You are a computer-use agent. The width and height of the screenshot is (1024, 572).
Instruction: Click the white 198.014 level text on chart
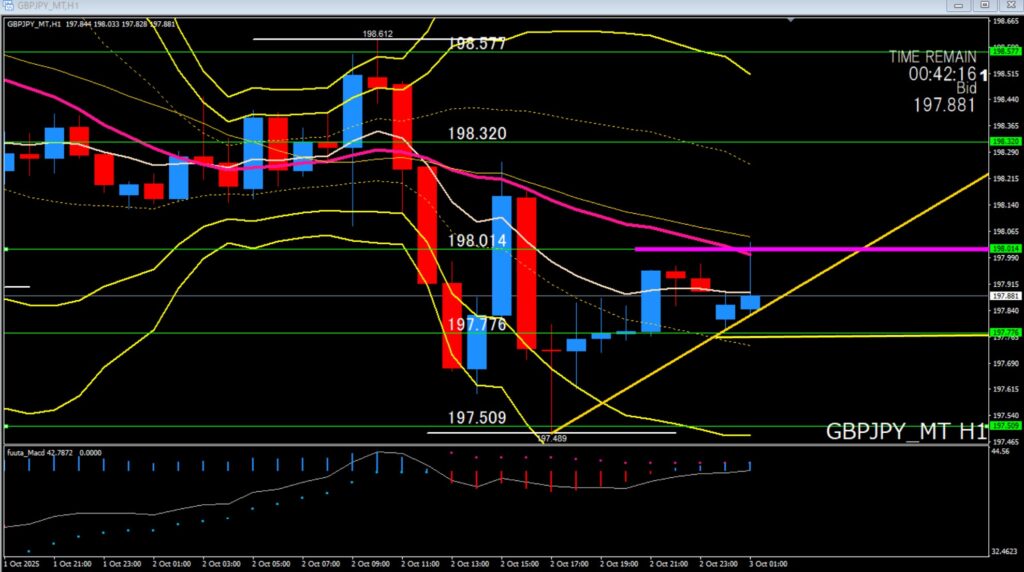tap(477, 241)
